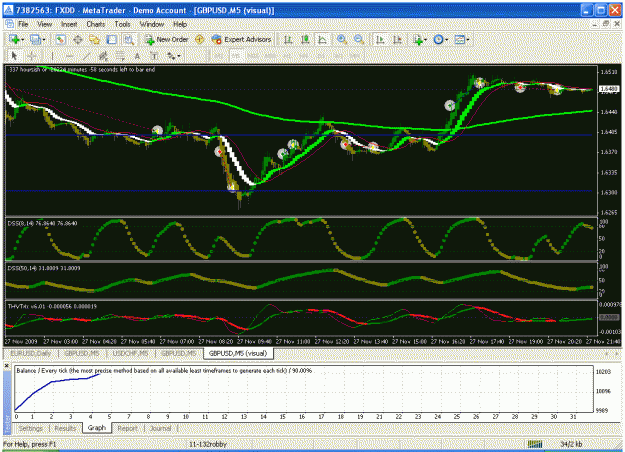Open the tester Settings tab

31,428
